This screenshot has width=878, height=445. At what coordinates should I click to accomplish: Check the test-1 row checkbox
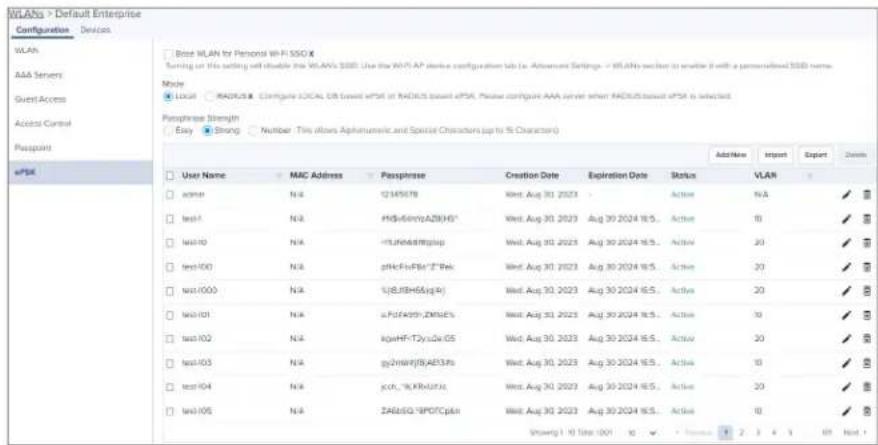pos(169,219)
